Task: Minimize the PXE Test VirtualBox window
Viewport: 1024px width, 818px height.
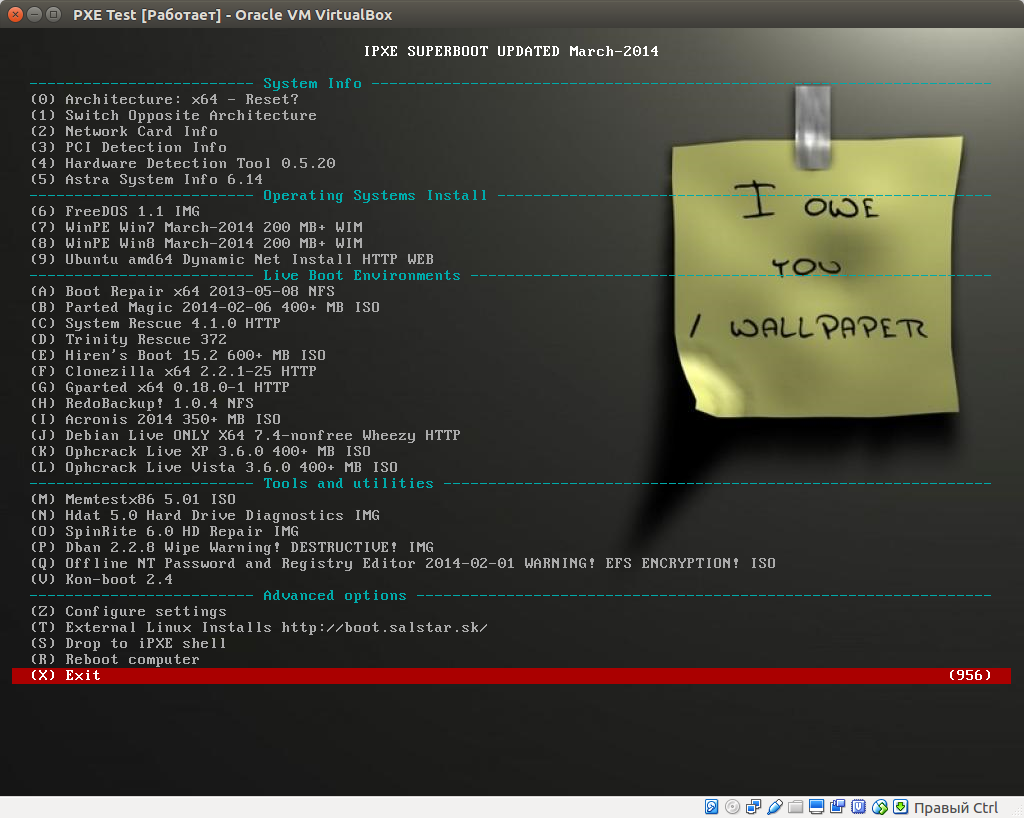Action: (35, 14)
